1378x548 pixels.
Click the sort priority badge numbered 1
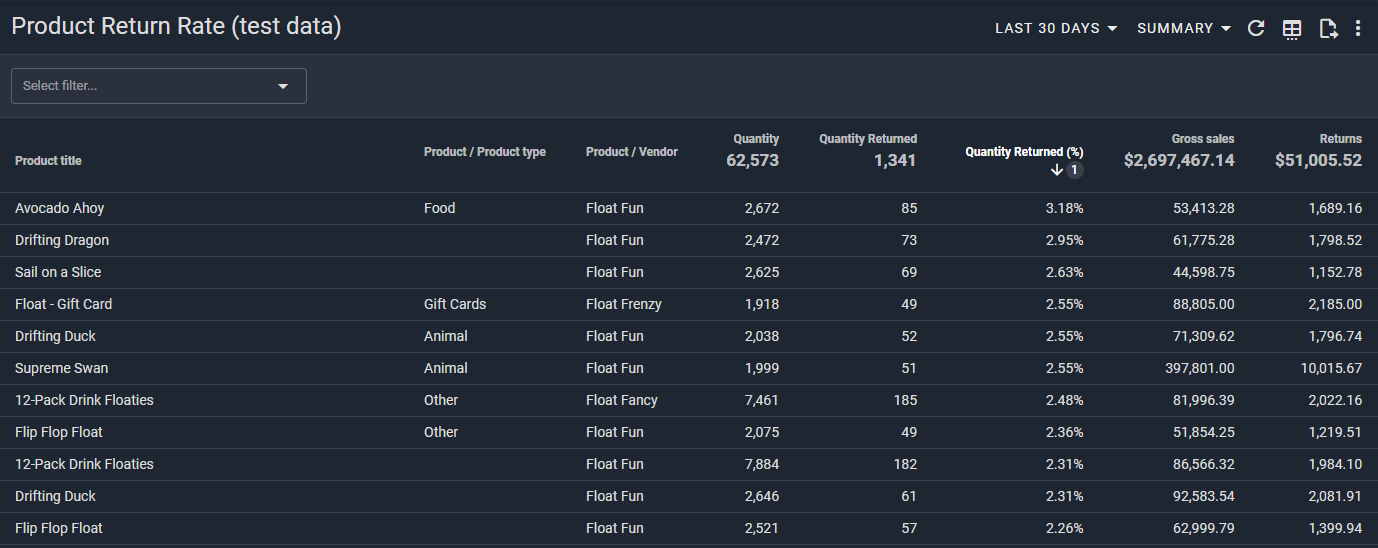(1075, 170)
